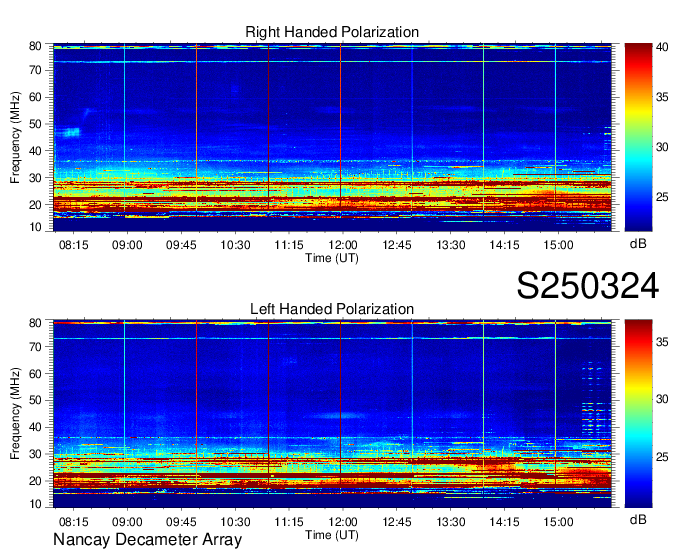Click the 10 MHz tick of upper plot

35,227
